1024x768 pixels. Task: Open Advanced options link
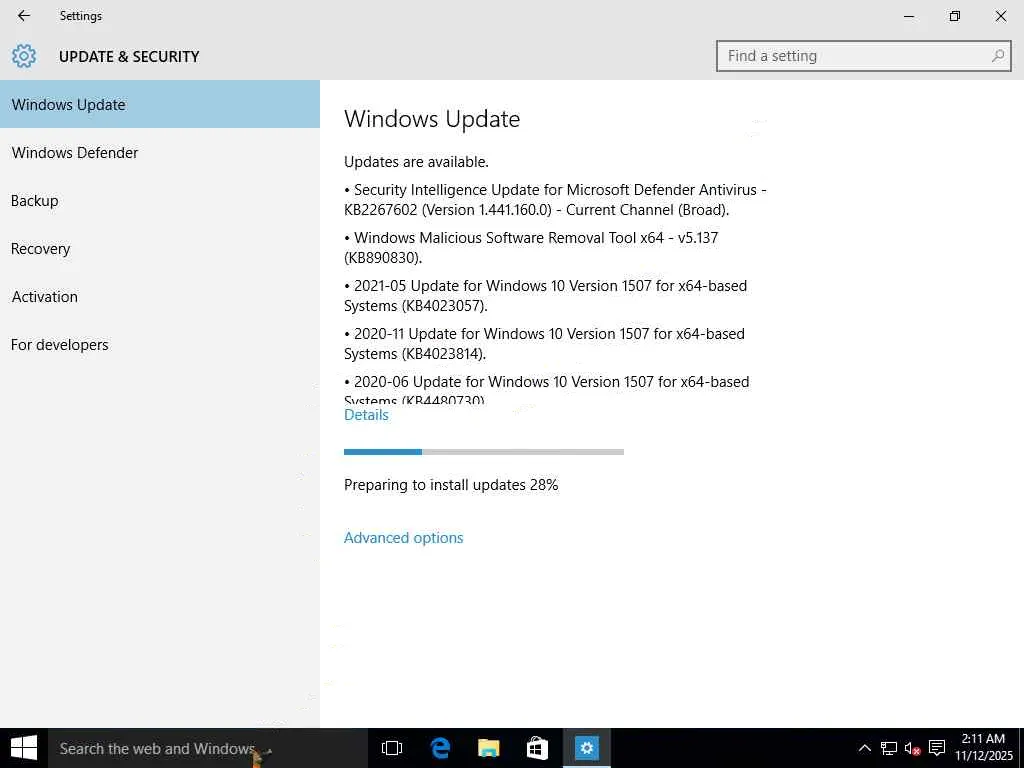pyautogui.click(x=404, y=537)
